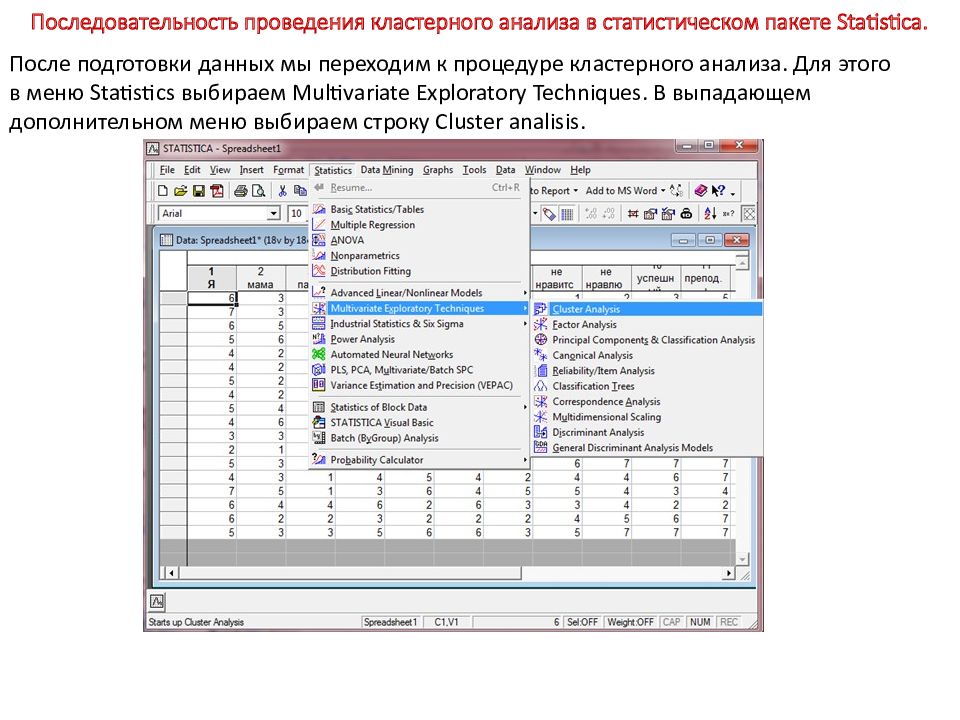960x720 pixels.
Task: Open the Arial font name dropdown
Action: click(273, 214)
